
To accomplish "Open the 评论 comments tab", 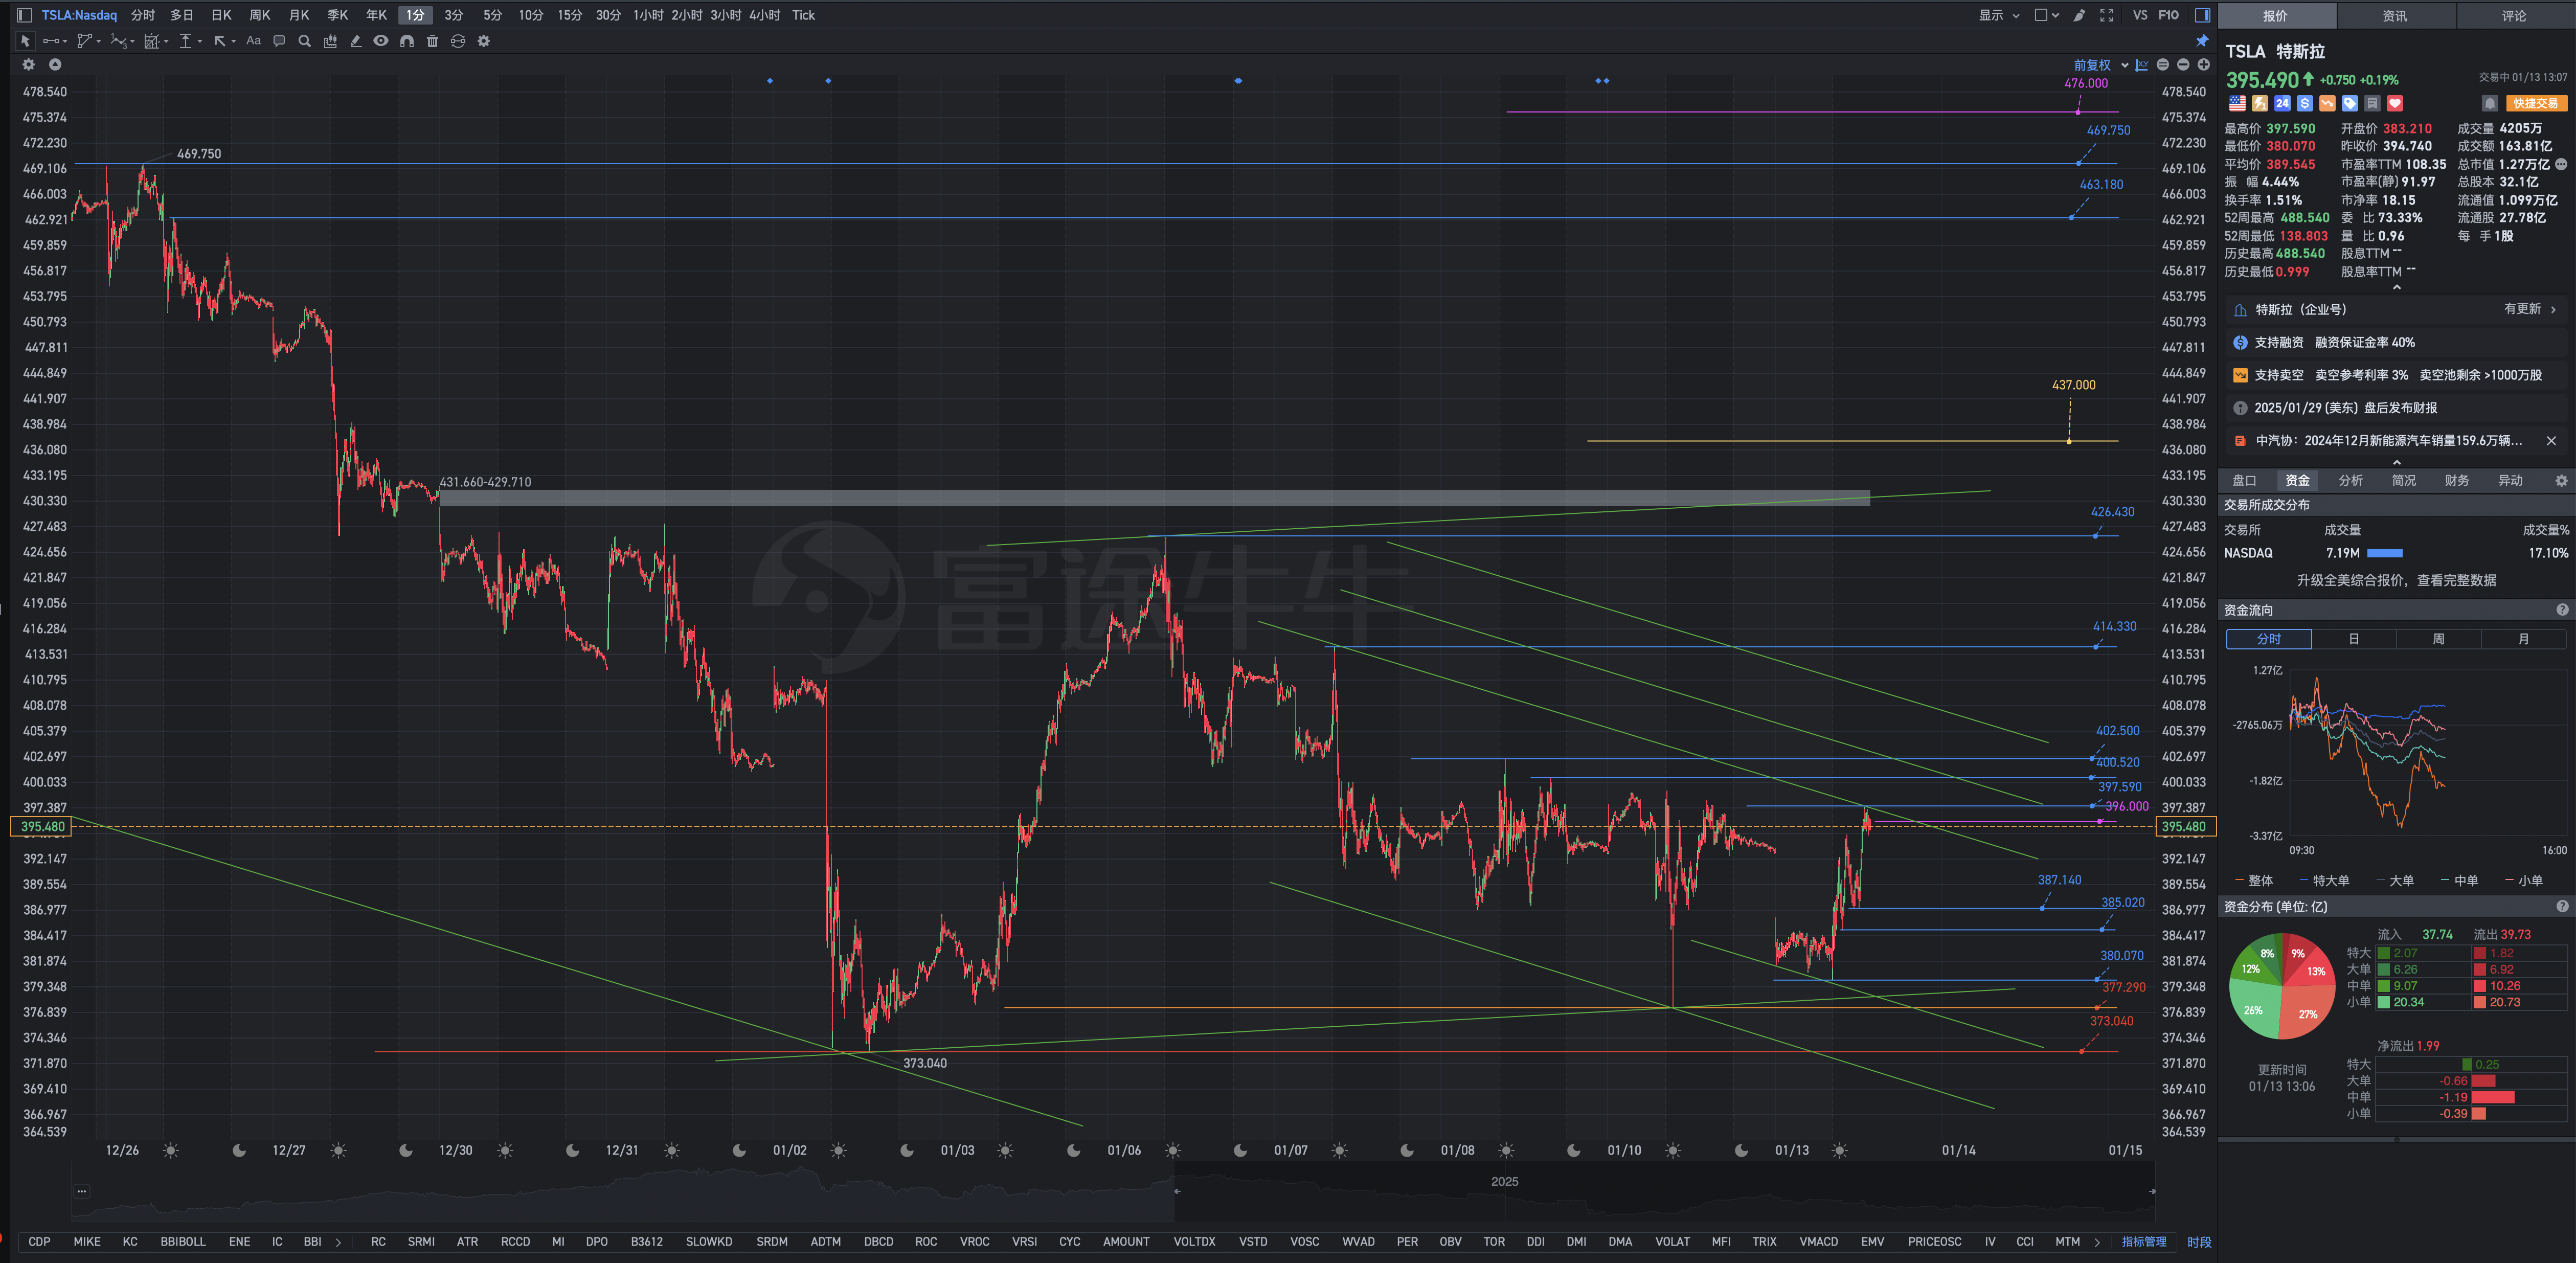I will [2514, 15].
